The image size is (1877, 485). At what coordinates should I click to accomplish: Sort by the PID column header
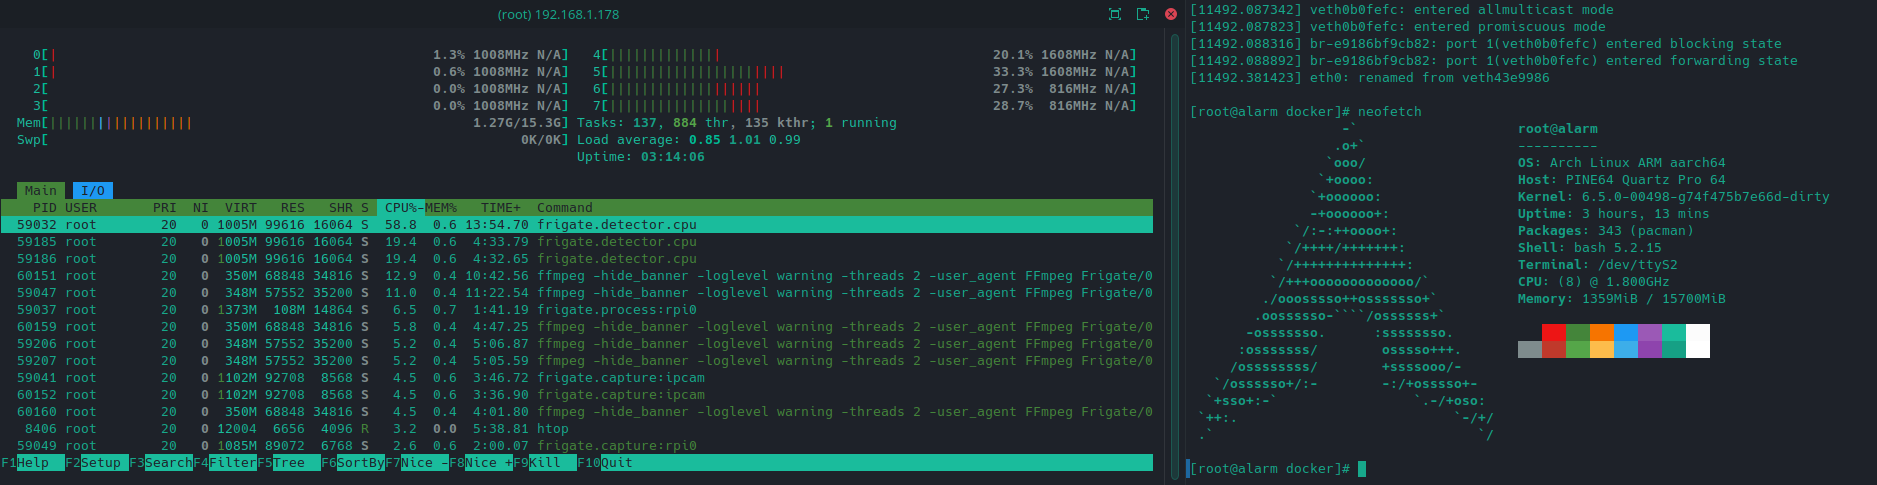point(45,207)
